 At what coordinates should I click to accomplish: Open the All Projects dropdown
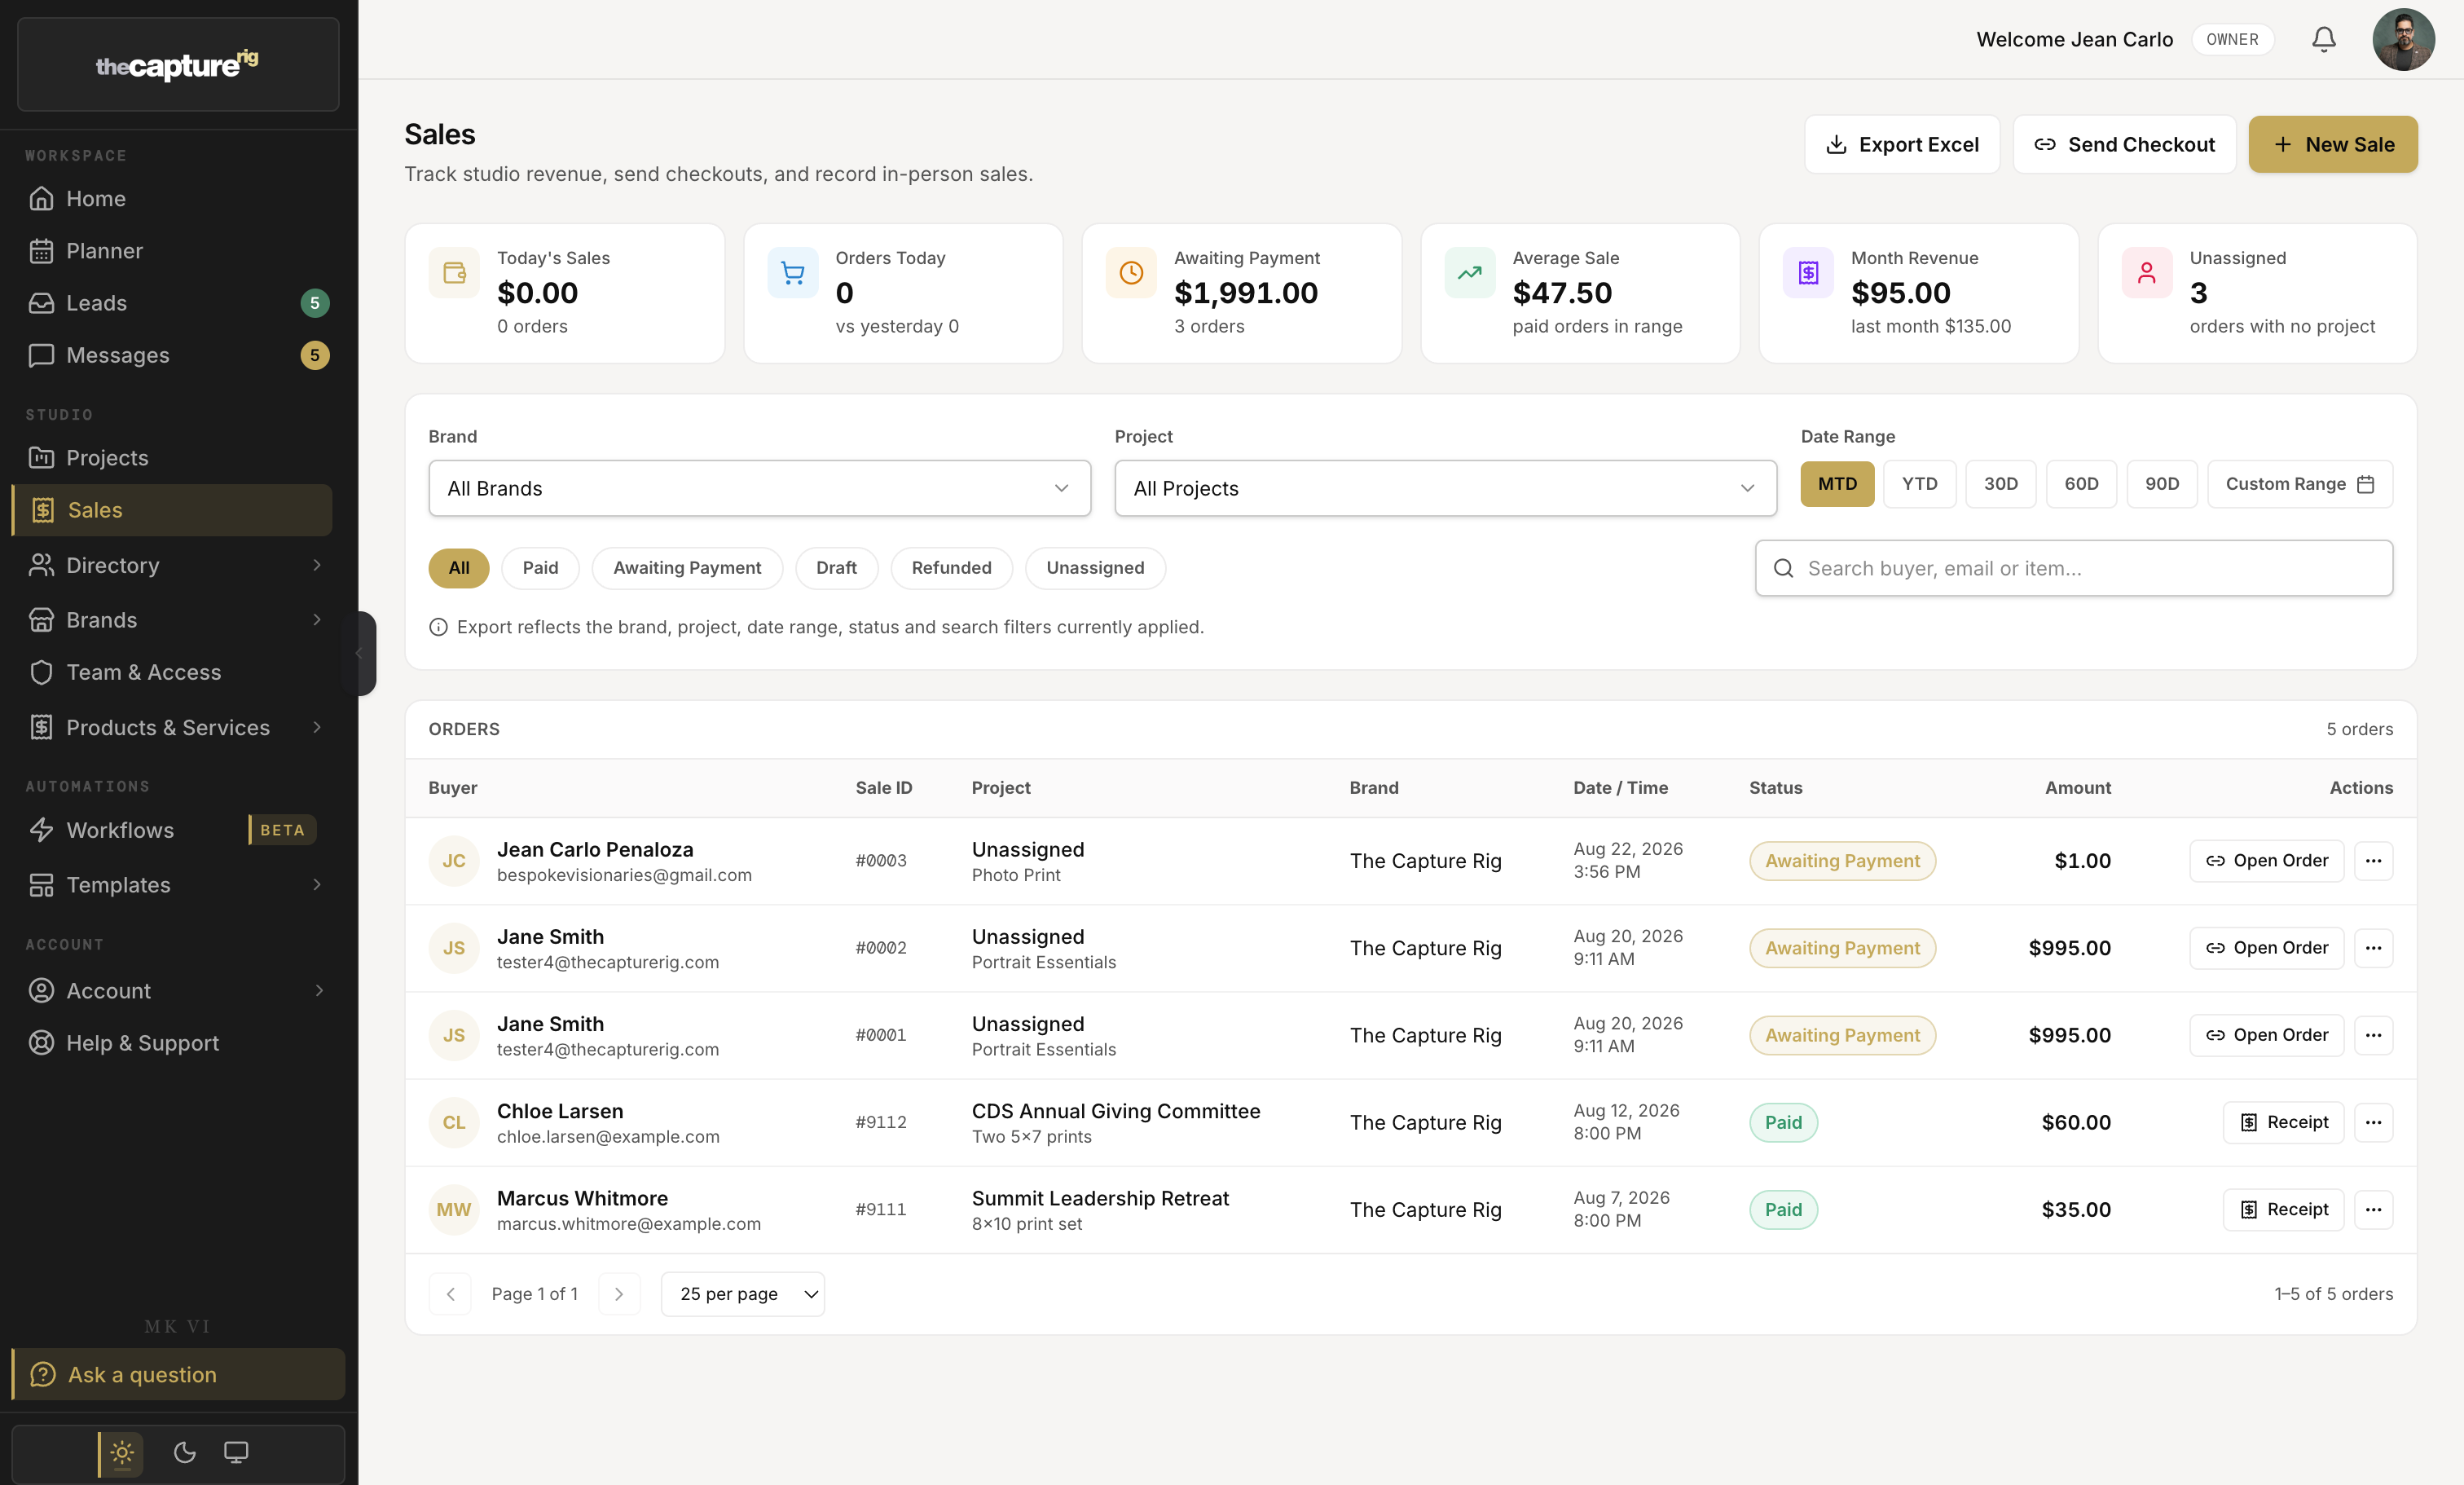click(1445, 488)
